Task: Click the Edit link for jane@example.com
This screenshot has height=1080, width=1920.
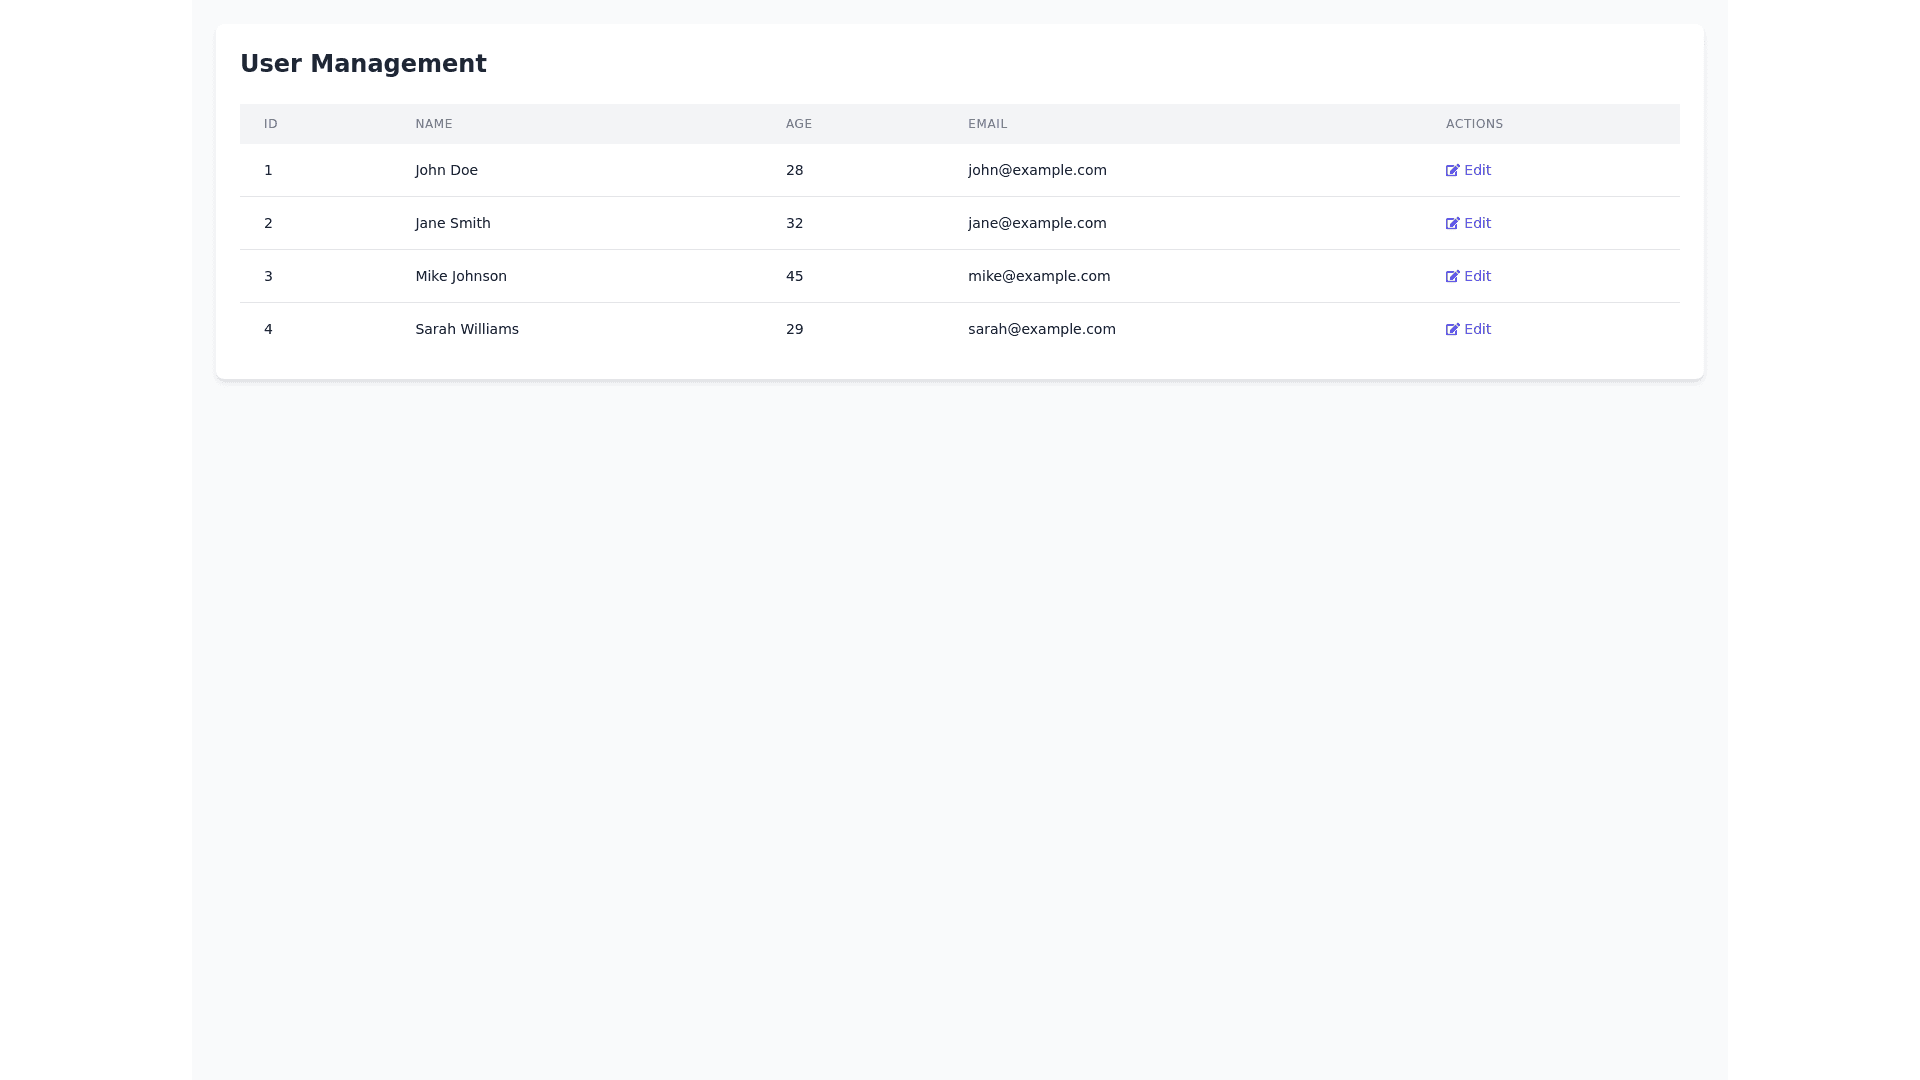Action: (1477, 223)
